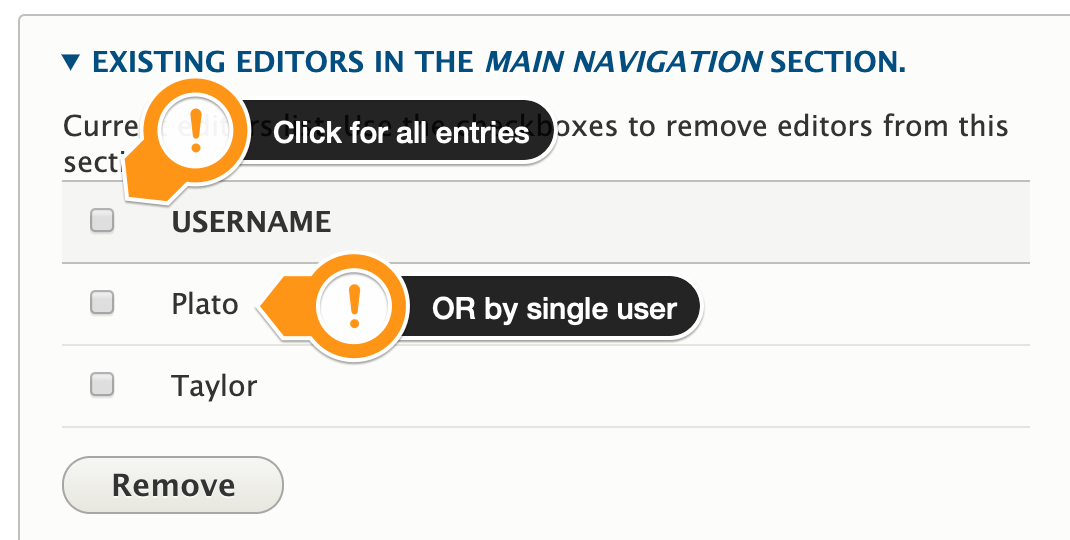Screen dimensions: 1070x540
Task: Click orange pointer tip near the header checkbox
Action: (133, 185)
